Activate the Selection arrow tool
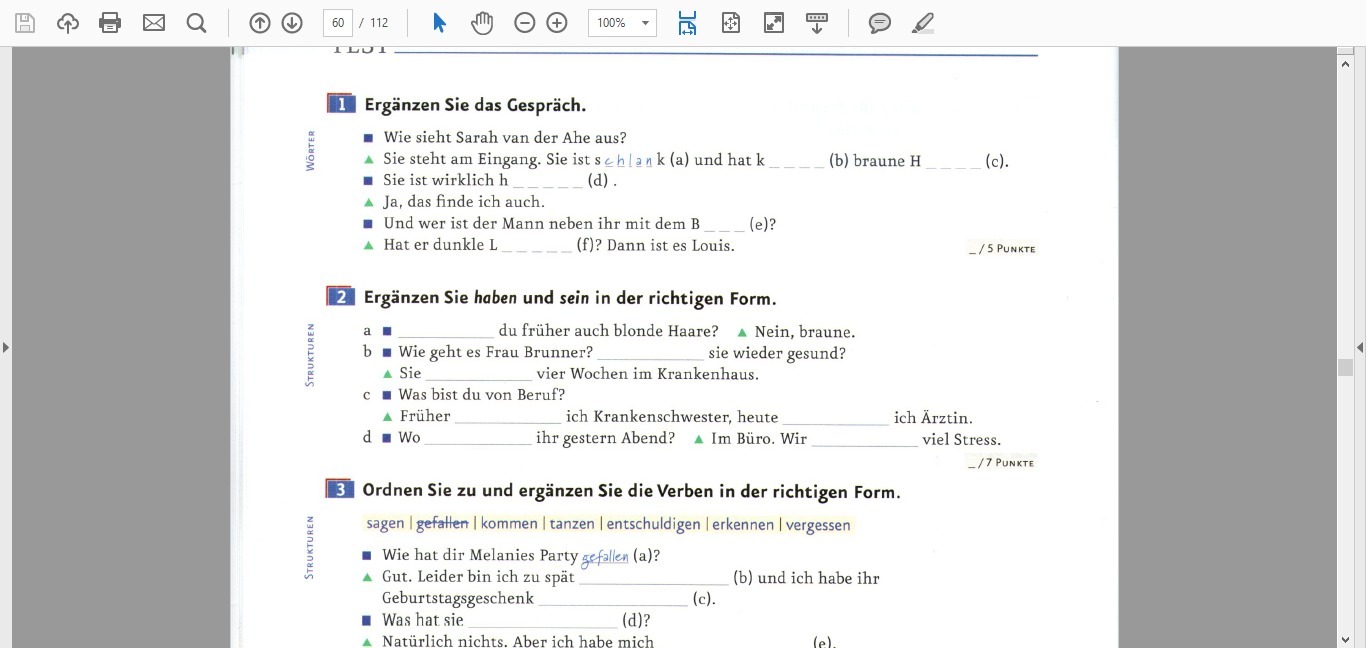 [439, 23]
